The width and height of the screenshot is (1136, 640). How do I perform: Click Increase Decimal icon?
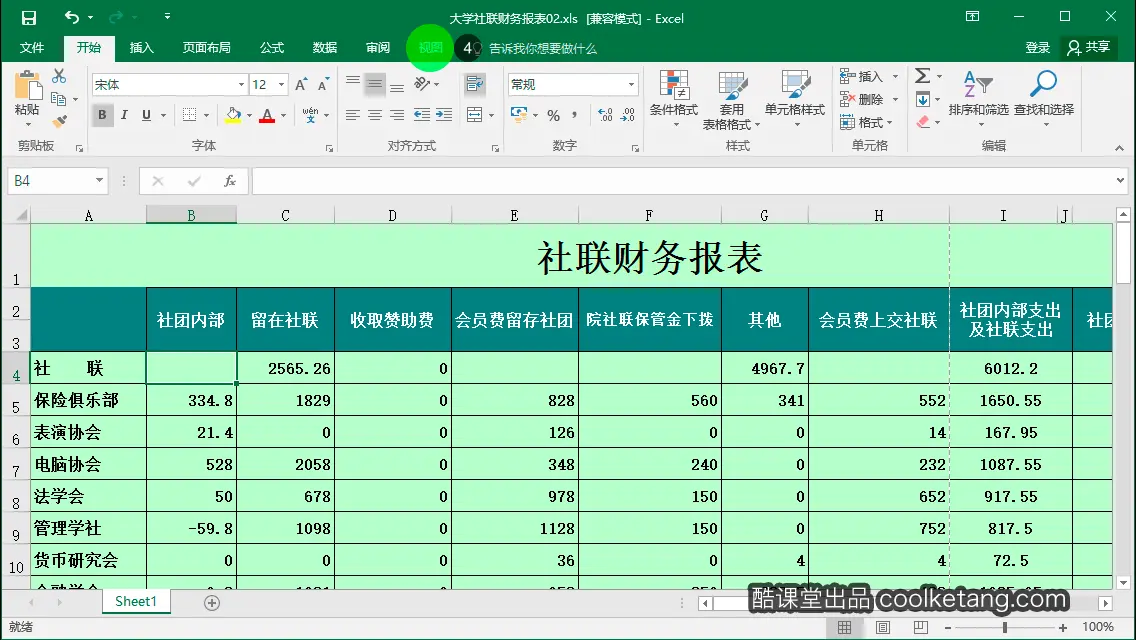pos(605,115)
